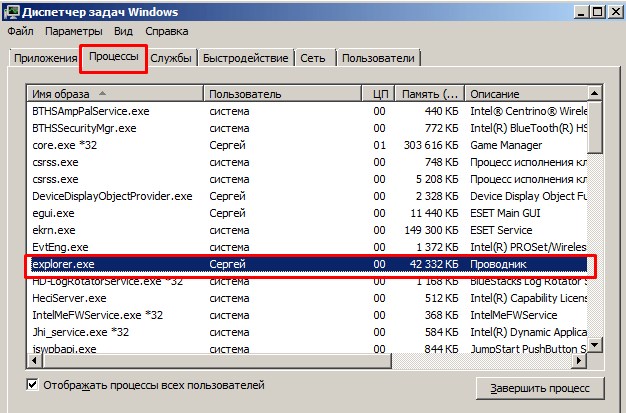Screen dimensions: 626x413
Task: Select the BTHSSecurityMgr.exe process
Action: (x=307, y=128)
